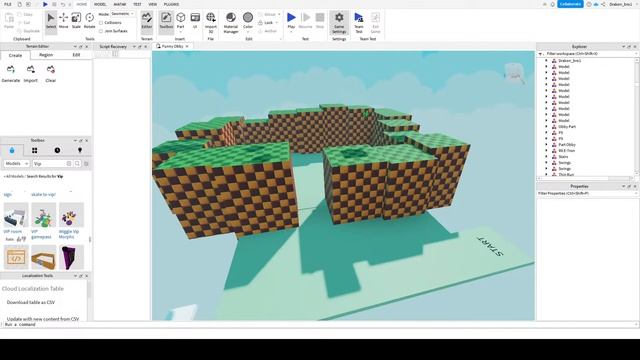The height and width of the screenshot is (360, 640).
Task: Click the All Models breadcrumb link
Action: tap(14, 176)
